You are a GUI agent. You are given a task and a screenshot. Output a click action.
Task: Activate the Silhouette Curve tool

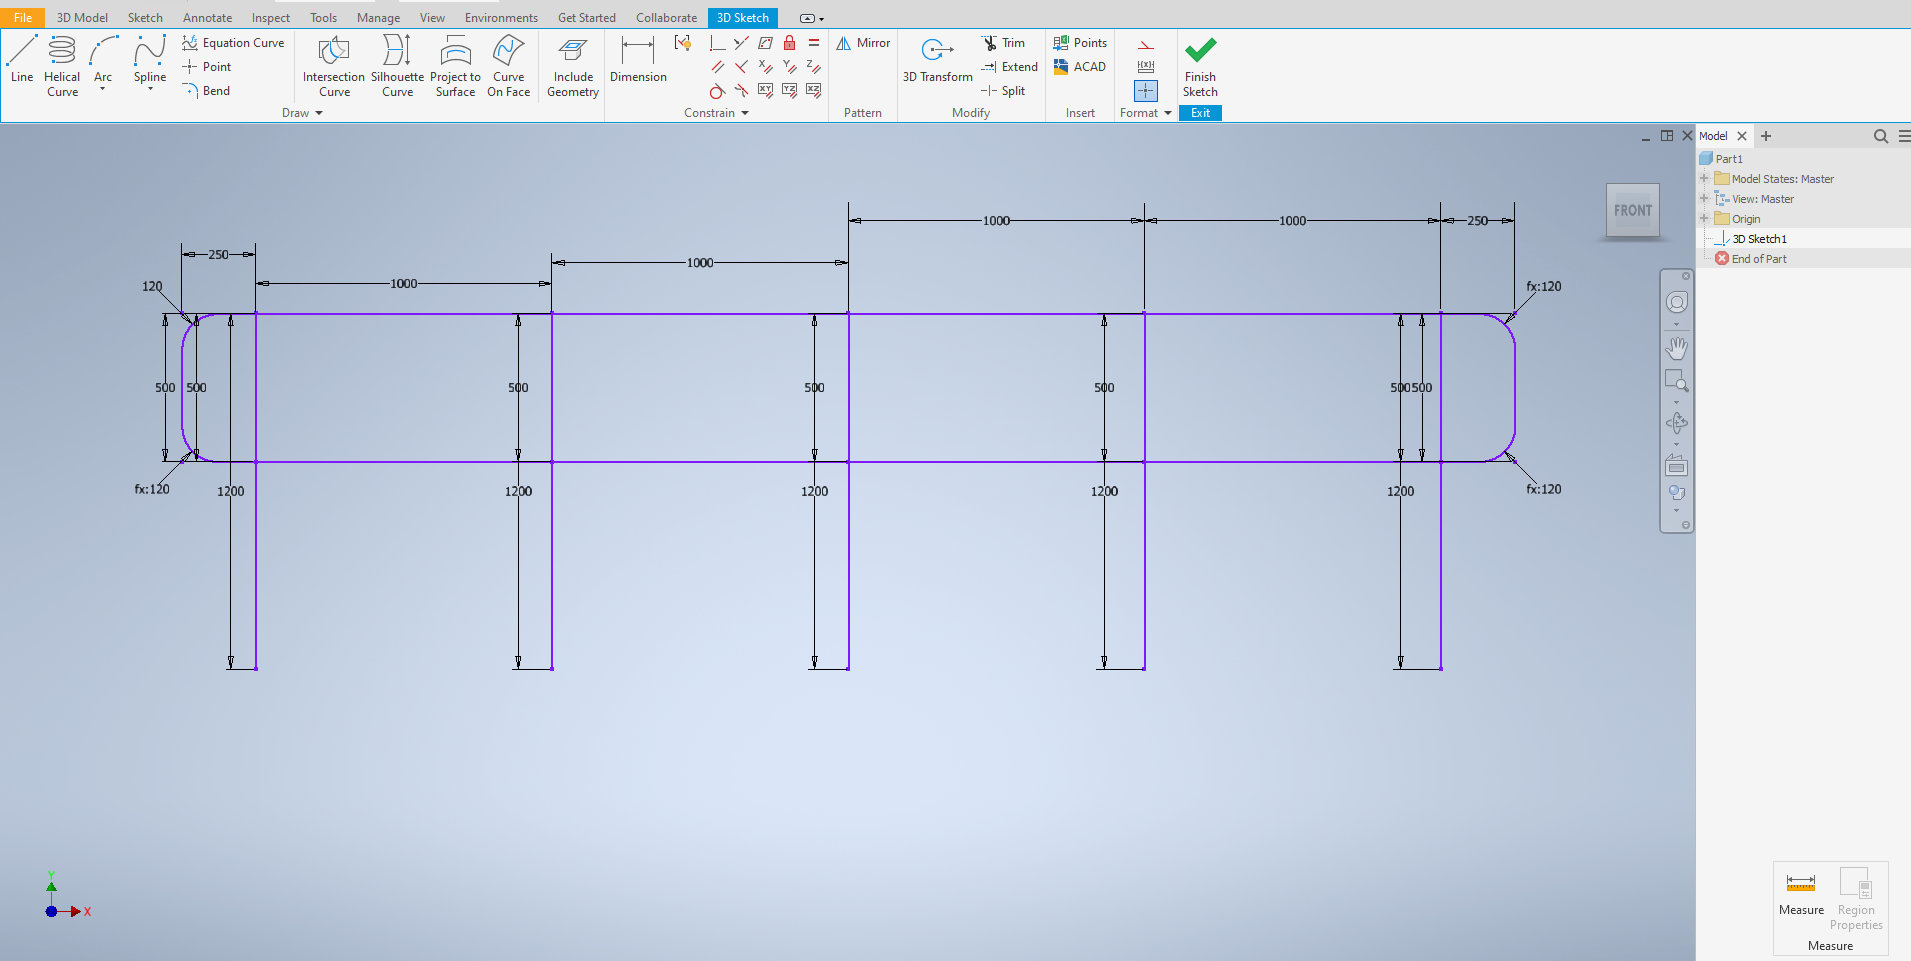pos(397,66)
